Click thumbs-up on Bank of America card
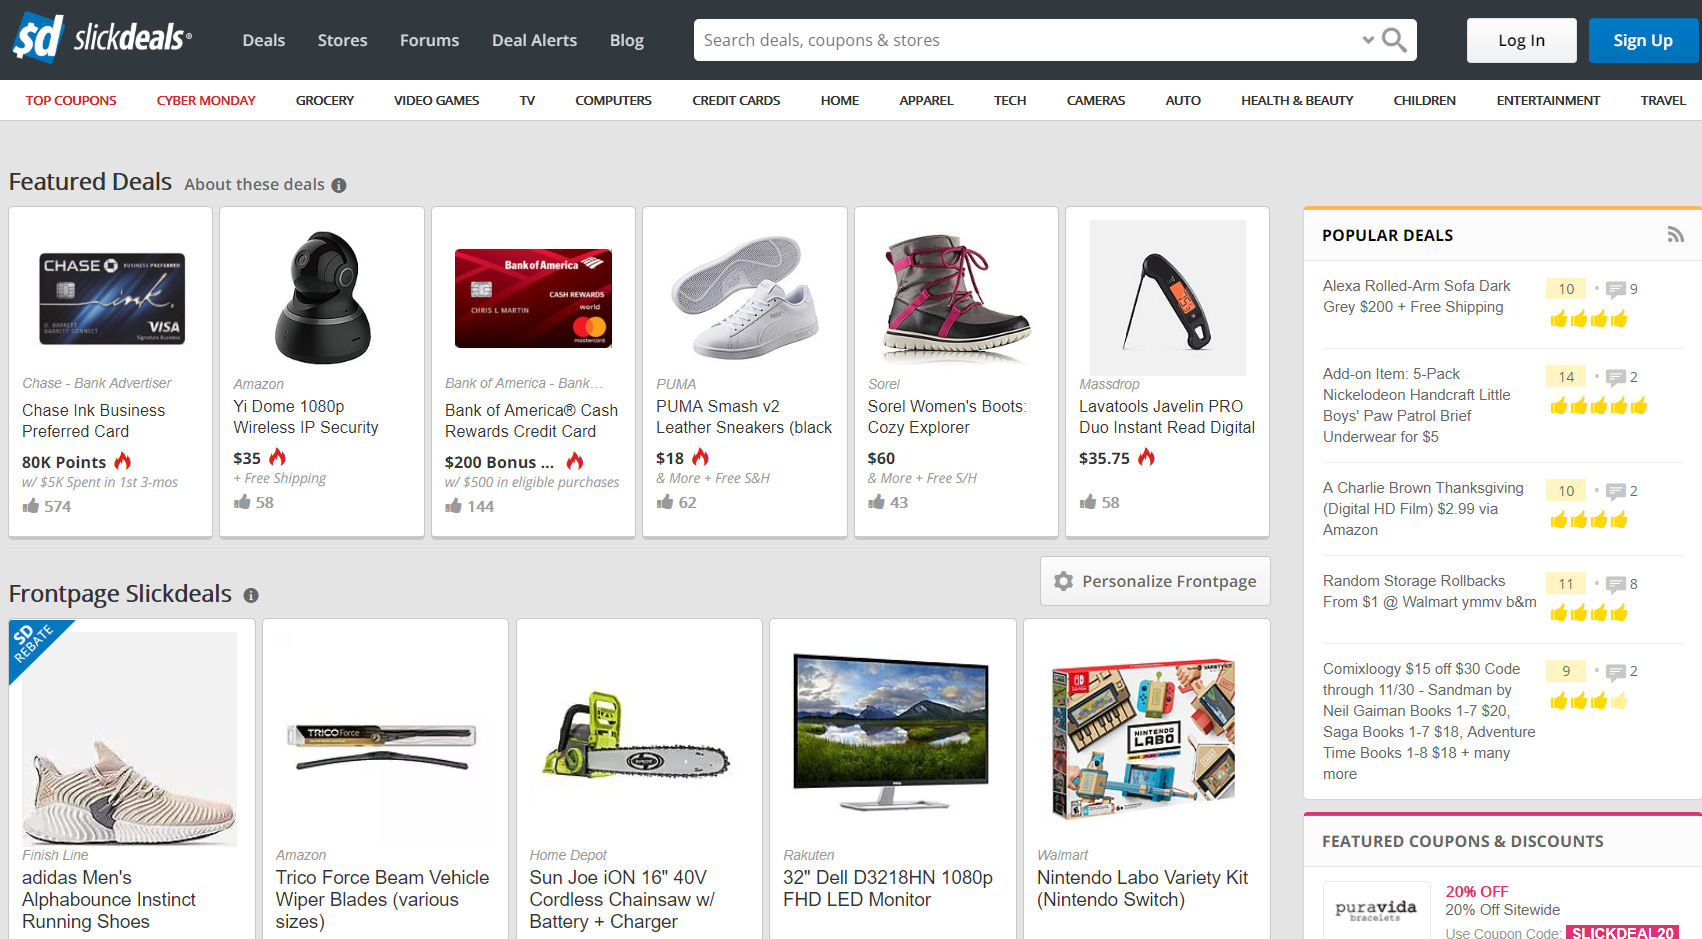 coord(454,506)
